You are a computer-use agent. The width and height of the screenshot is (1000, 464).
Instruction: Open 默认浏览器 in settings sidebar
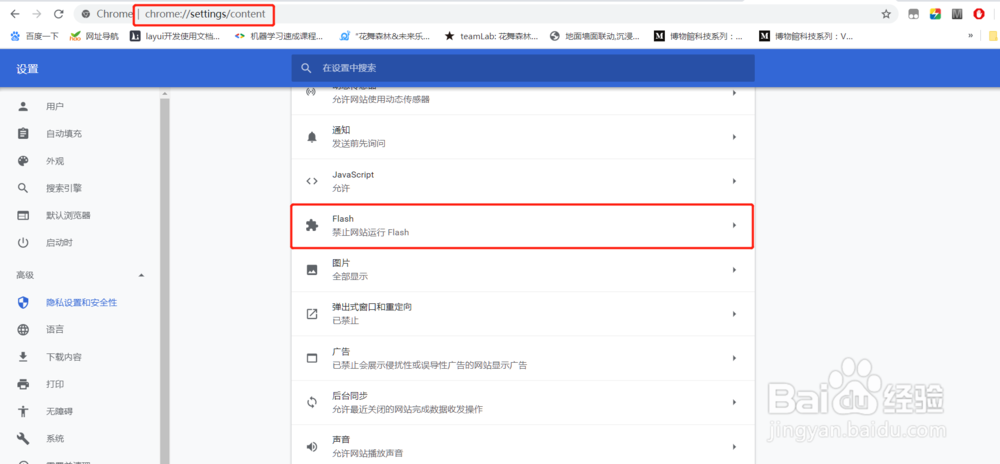tap(68, 215)
